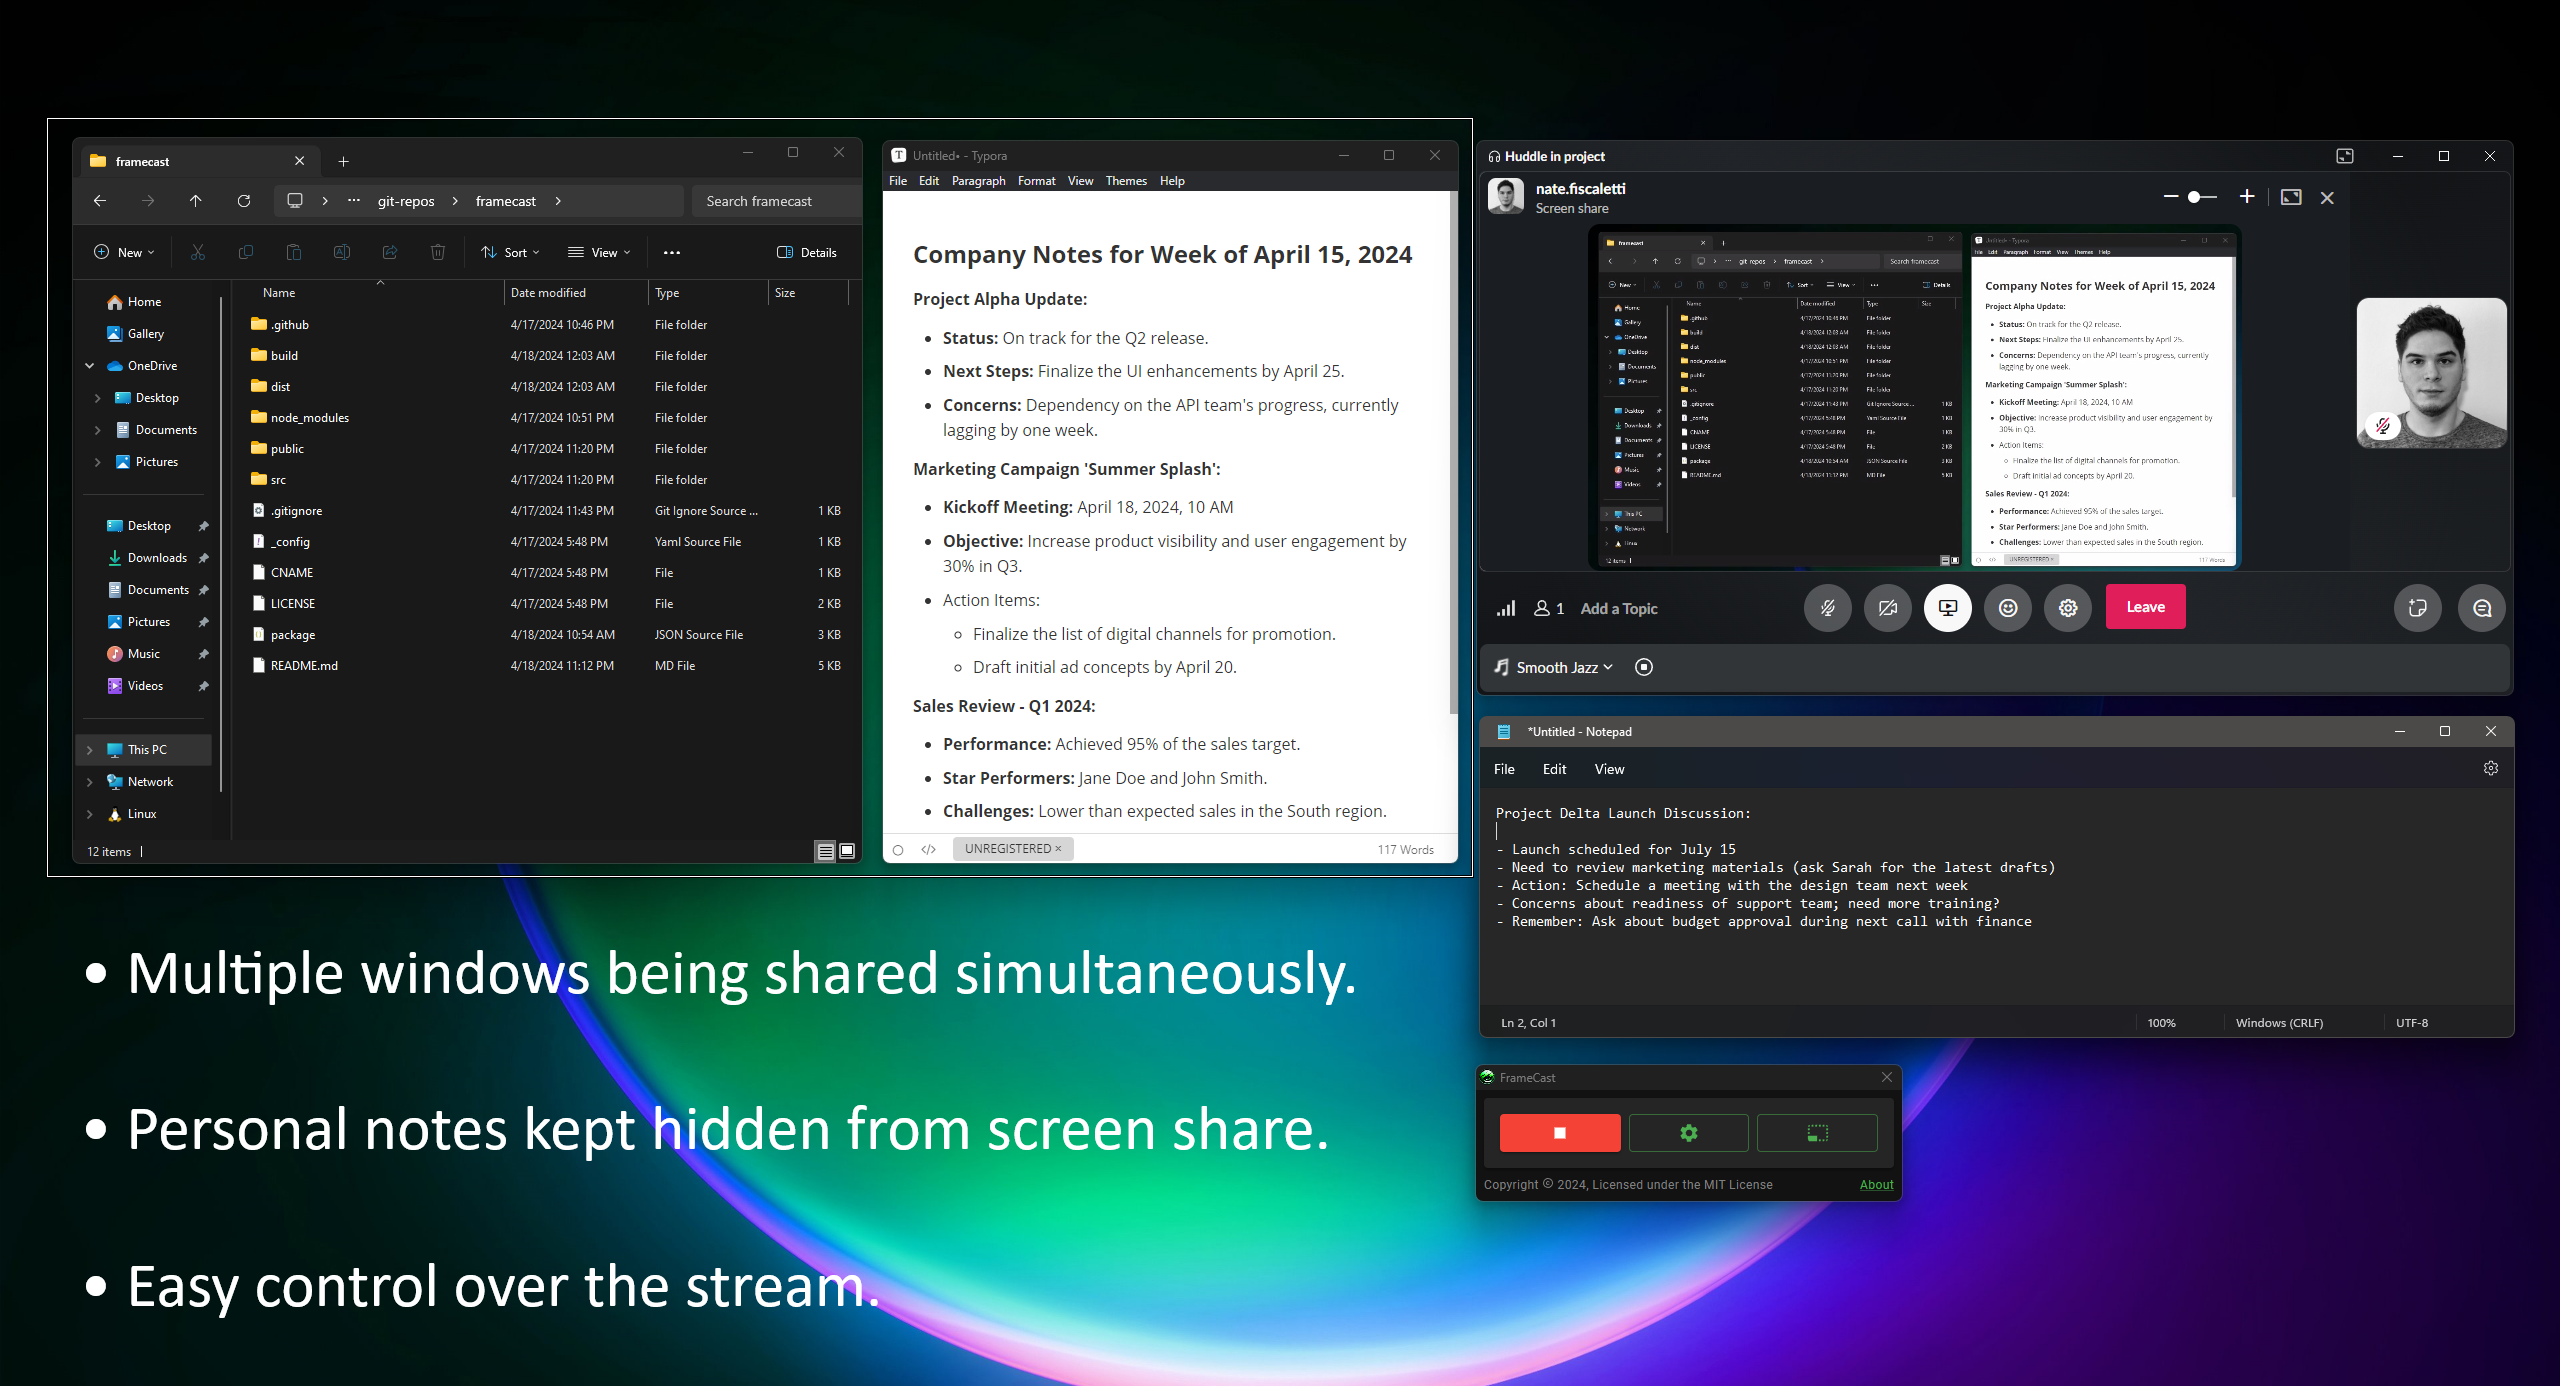Image resolution: width=2560 pixels, height=1386 pixels.
Task: Expand the This PC tree node
Action: click(90, 750)
